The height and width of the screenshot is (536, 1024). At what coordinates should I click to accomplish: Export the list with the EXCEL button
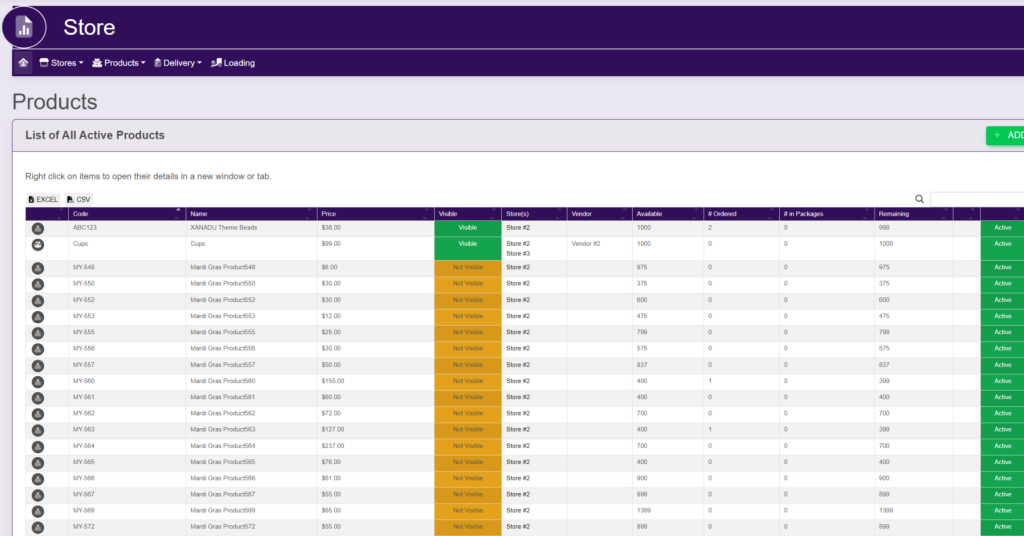pos(43,200)
